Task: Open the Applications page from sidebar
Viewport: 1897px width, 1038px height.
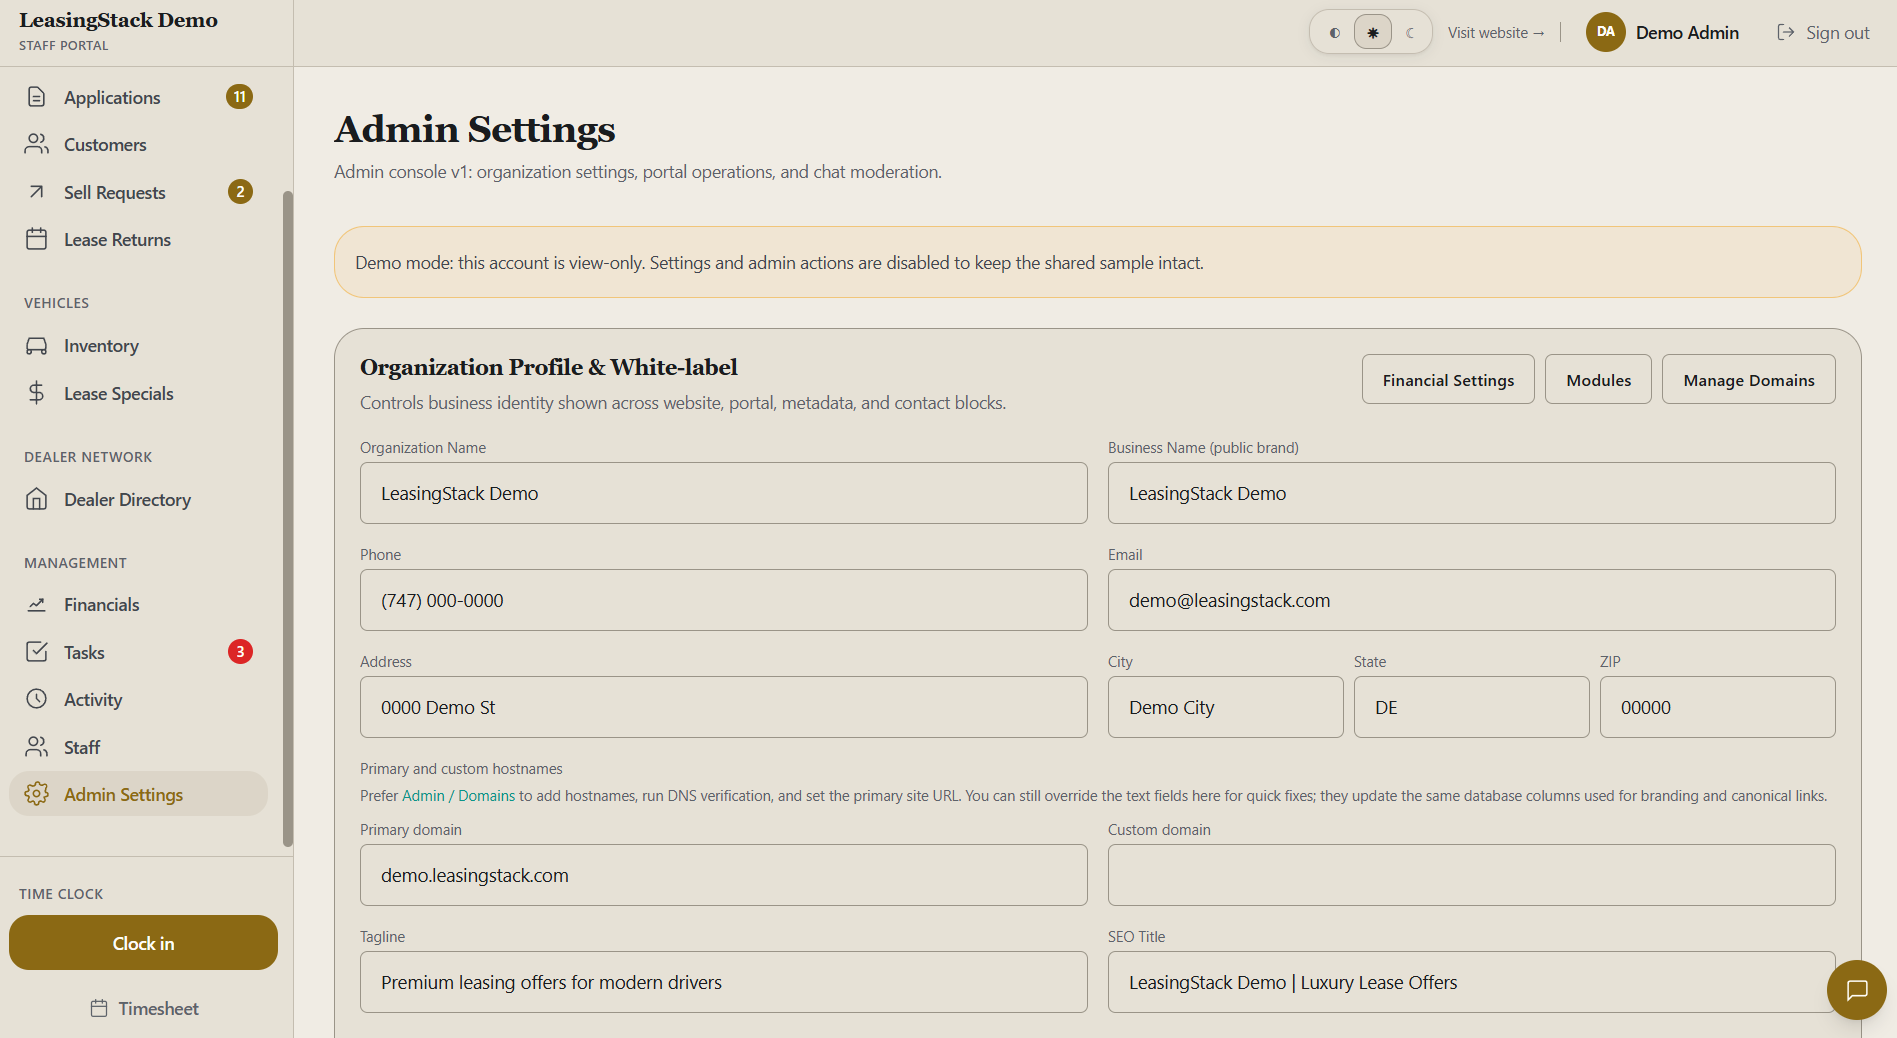Action: click(x=138, y=97)
